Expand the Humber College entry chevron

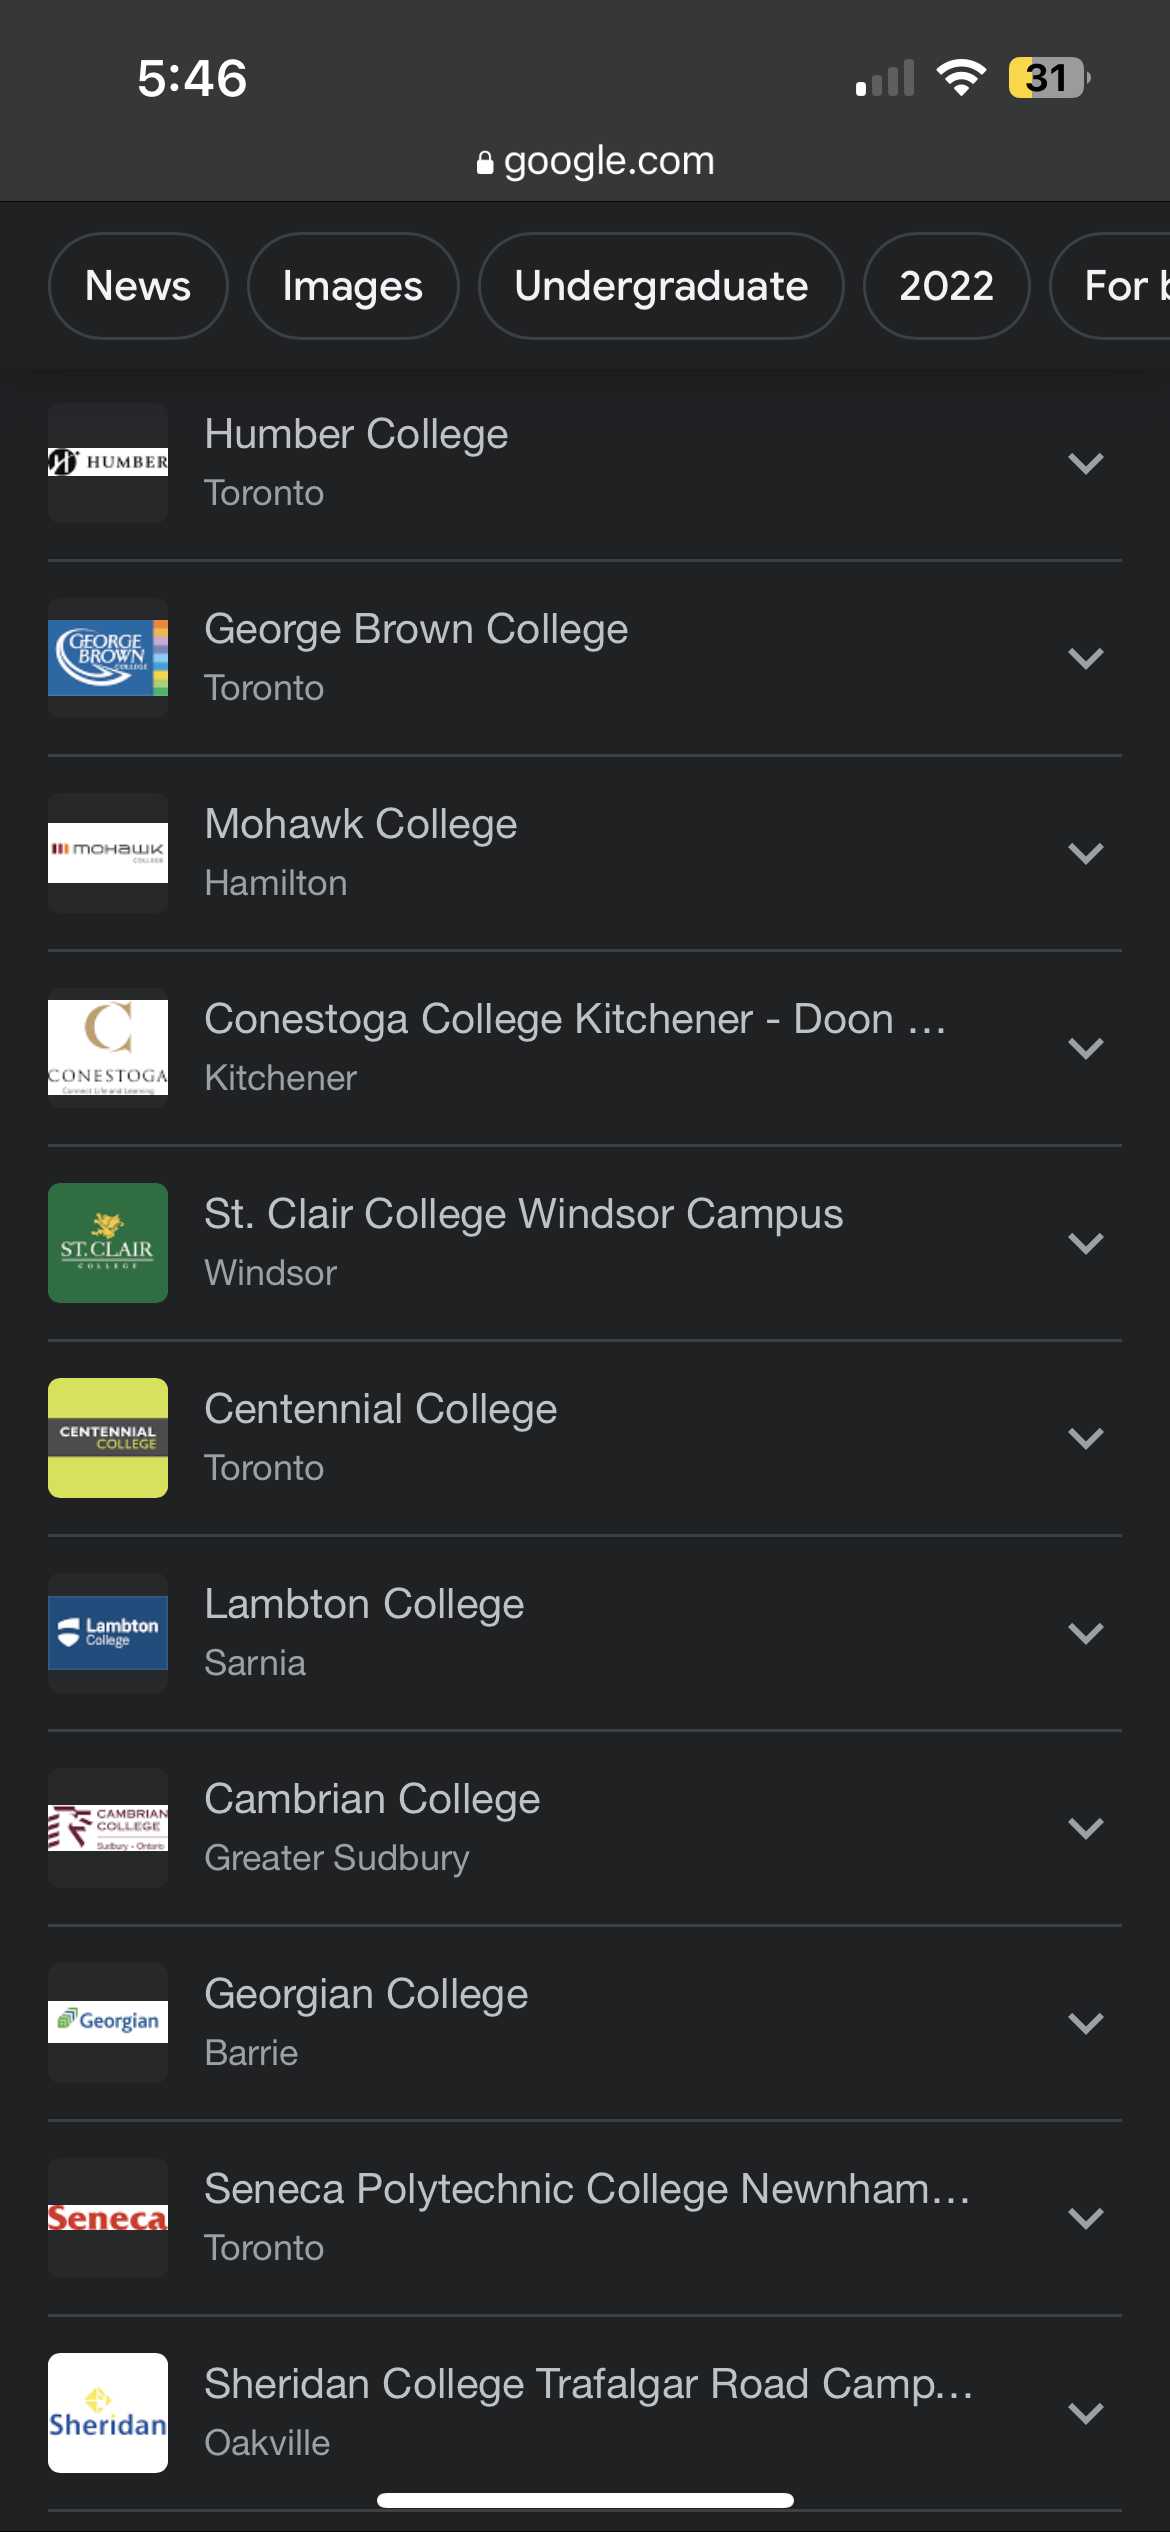click(1085, 463)
